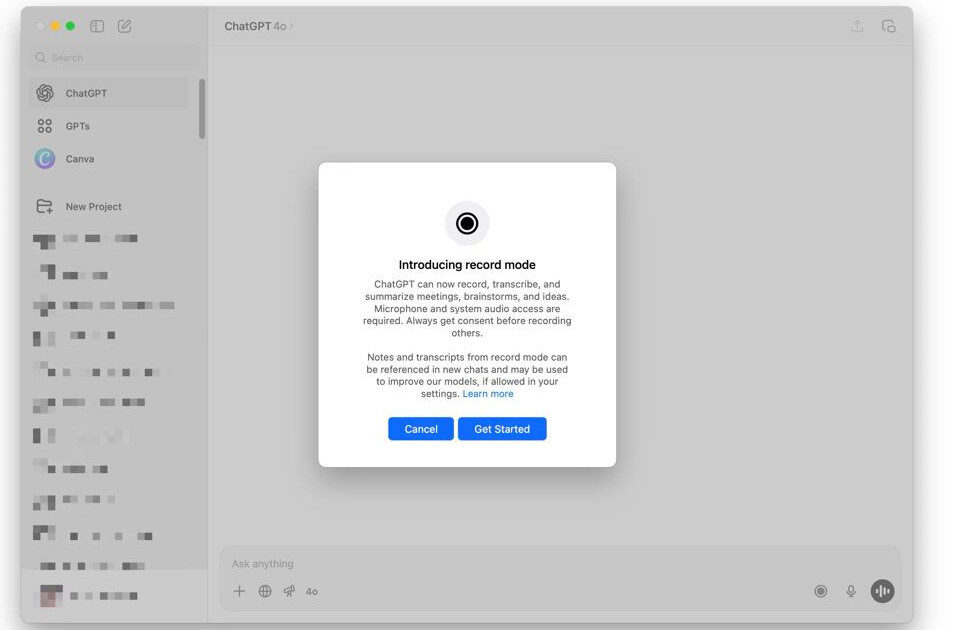The image size is (960, 630).
Task: Enable web search globe icon
Action: [x=265, y=591]
